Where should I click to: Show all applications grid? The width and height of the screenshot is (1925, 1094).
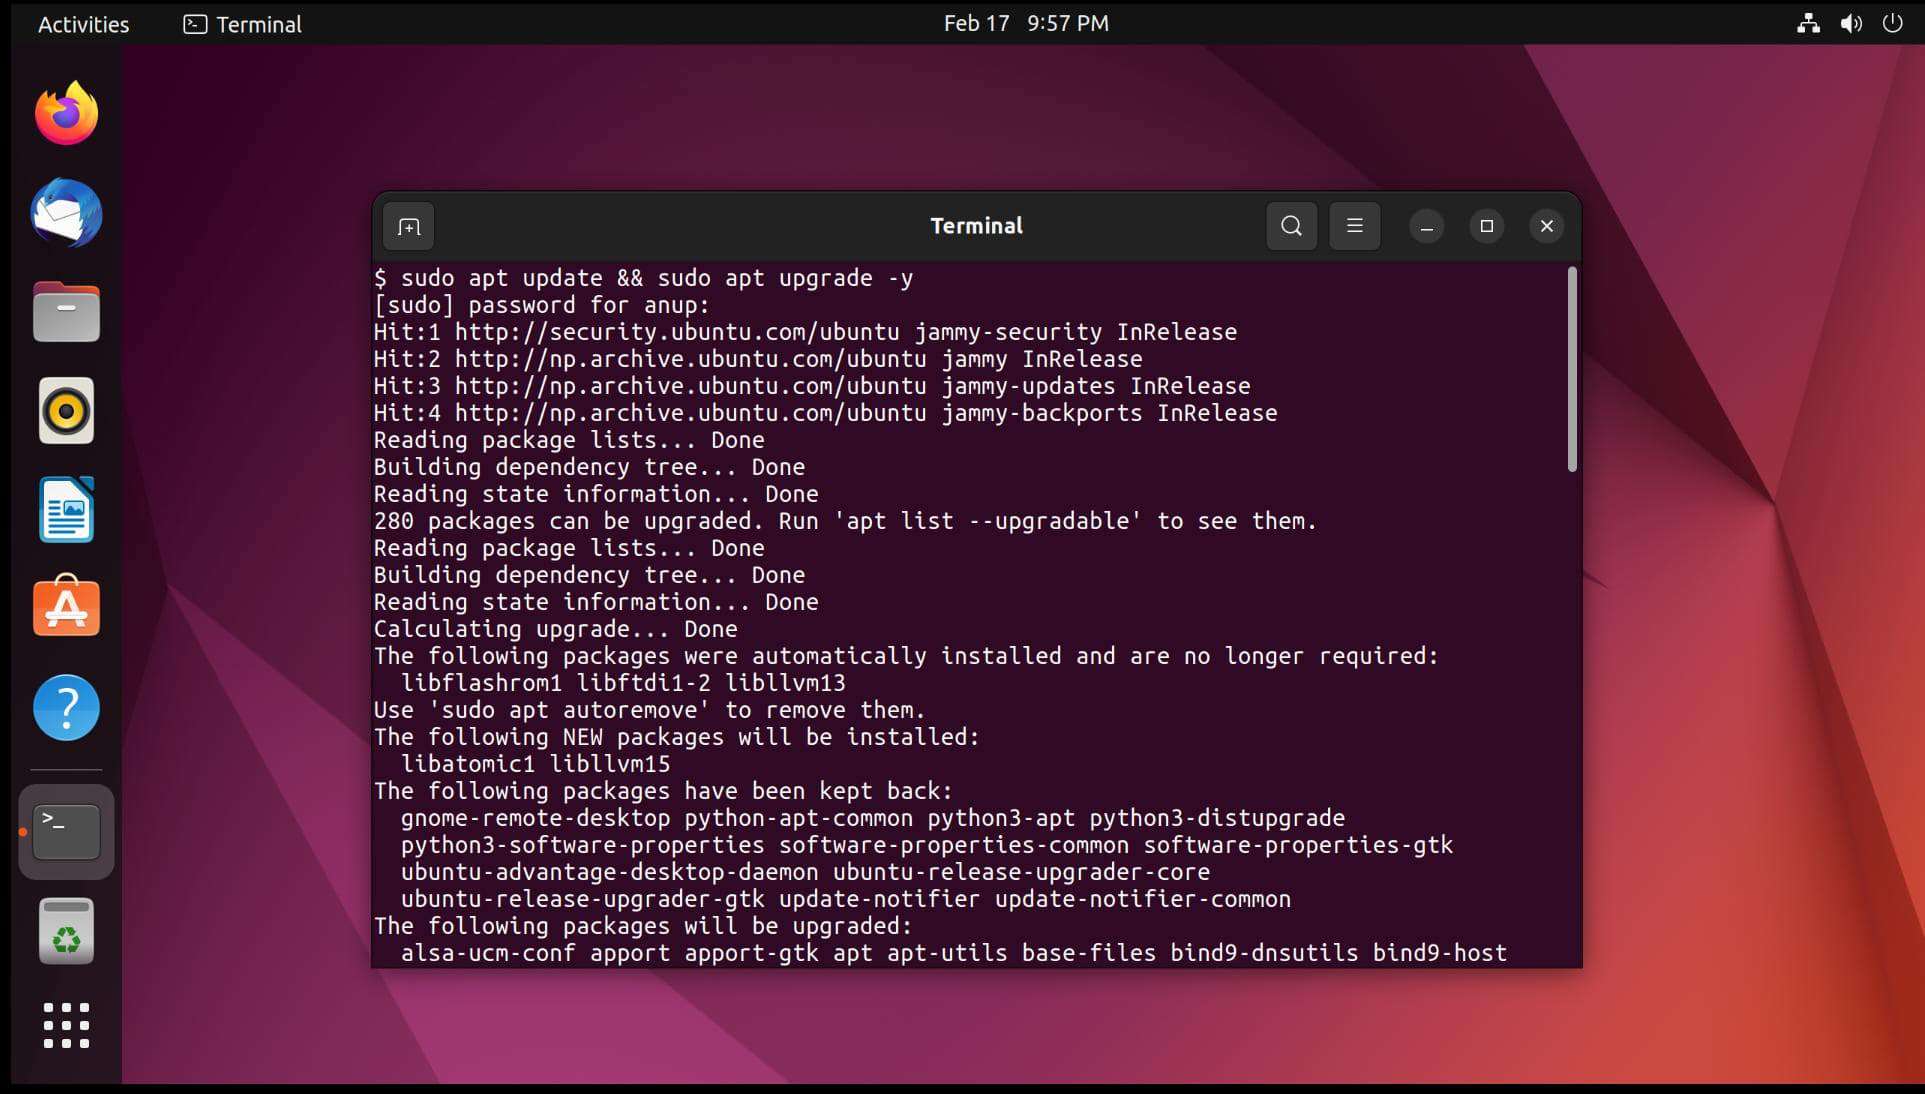coord(65,1026)
